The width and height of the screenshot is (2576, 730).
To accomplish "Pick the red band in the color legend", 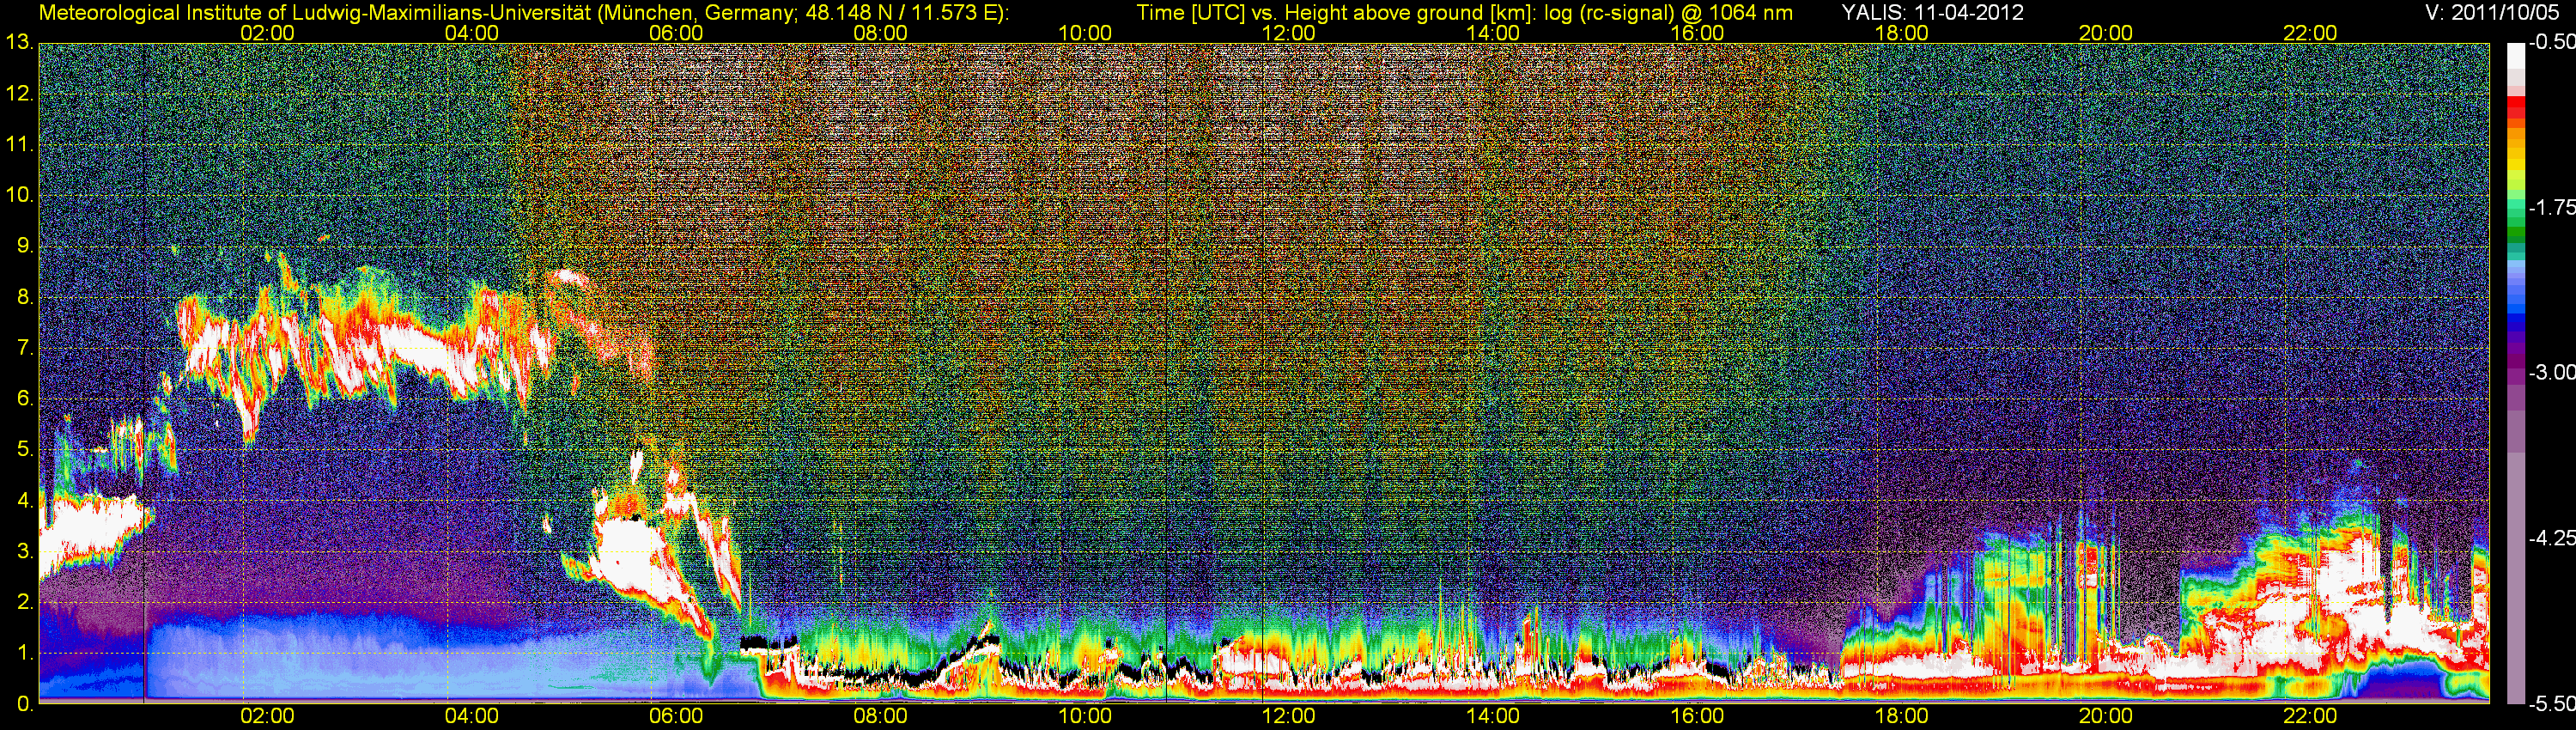I will [x=2515, y=108].
